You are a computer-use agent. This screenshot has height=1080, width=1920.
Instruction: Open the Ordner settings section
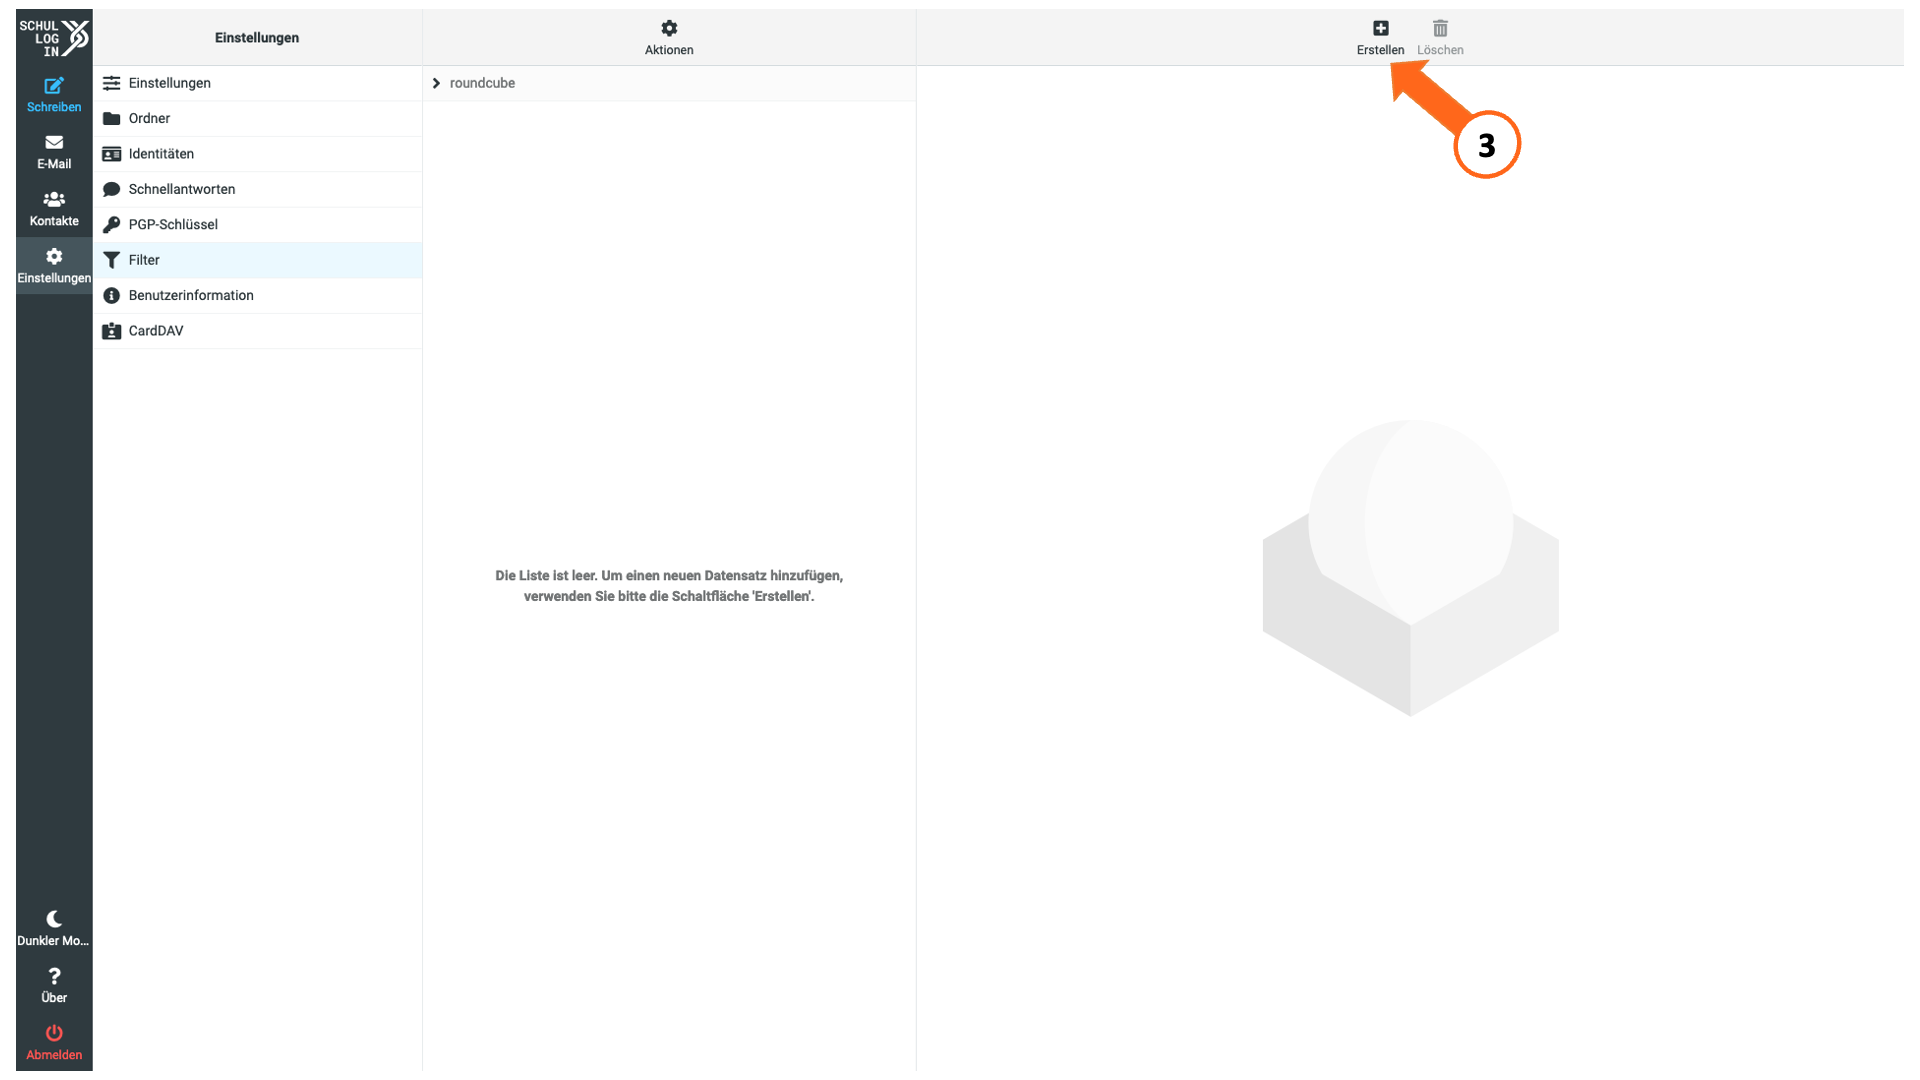(258, 118)
